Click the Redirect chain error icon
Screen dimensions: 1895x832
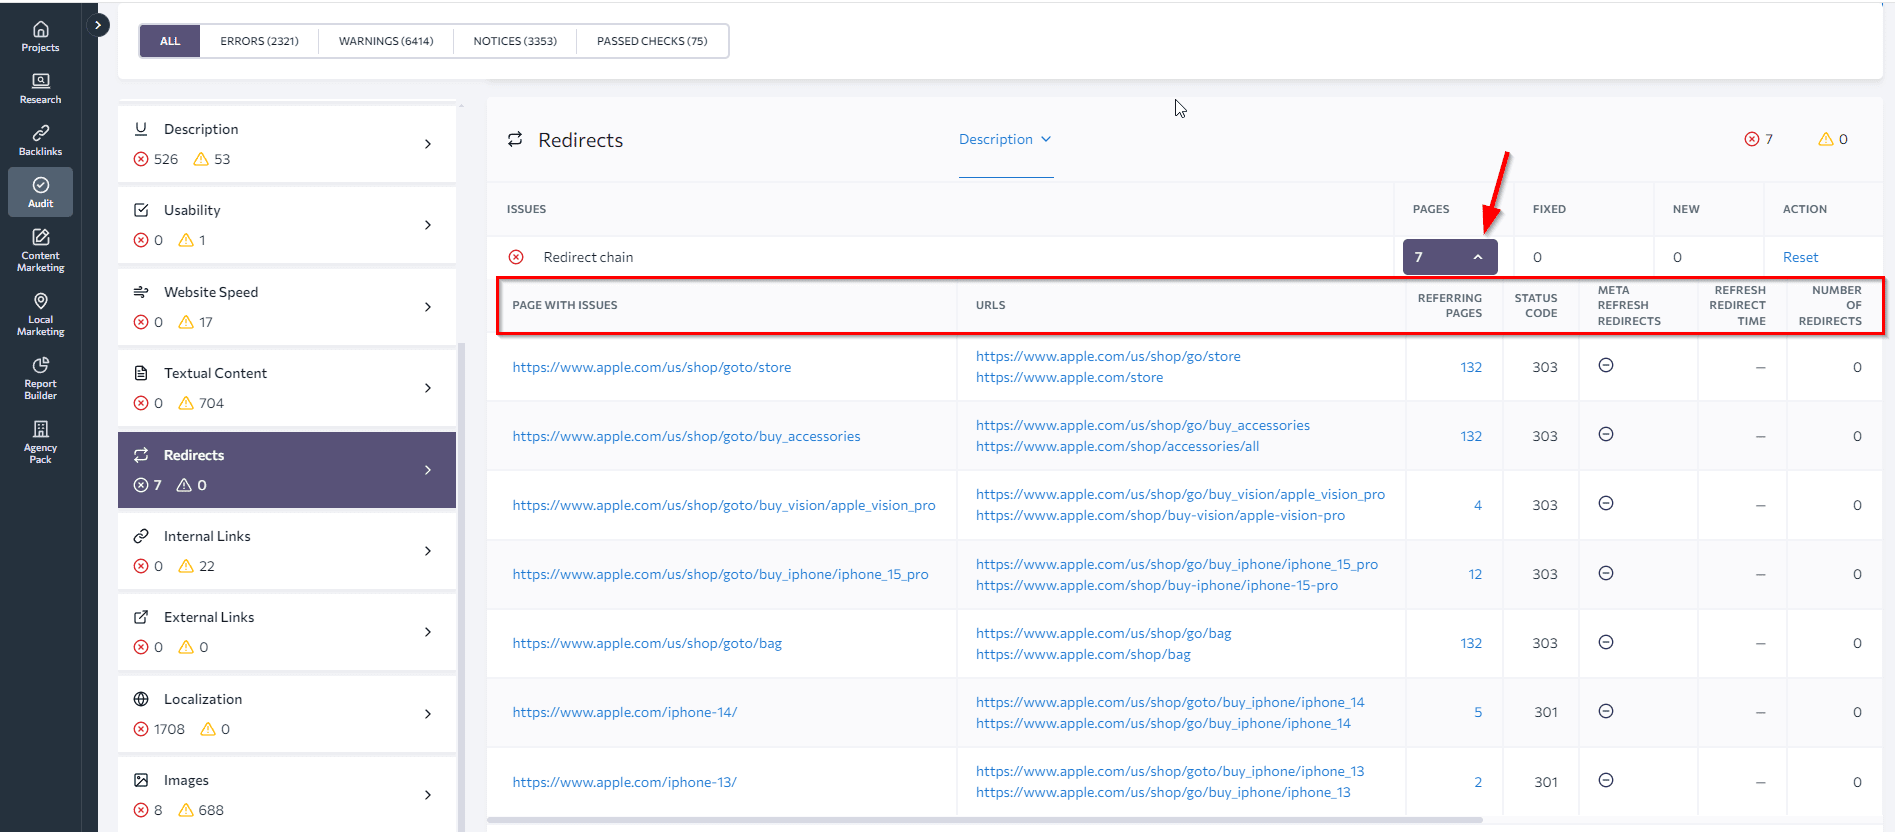point(516,257)
